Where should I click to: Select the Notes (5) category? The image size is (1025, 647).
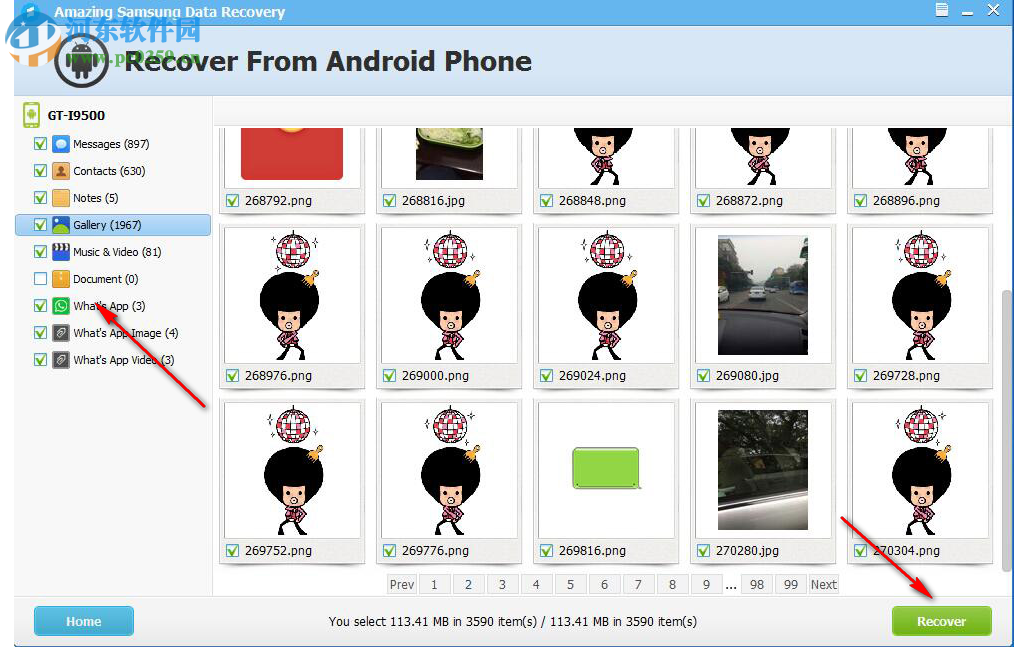pos(95,198)
